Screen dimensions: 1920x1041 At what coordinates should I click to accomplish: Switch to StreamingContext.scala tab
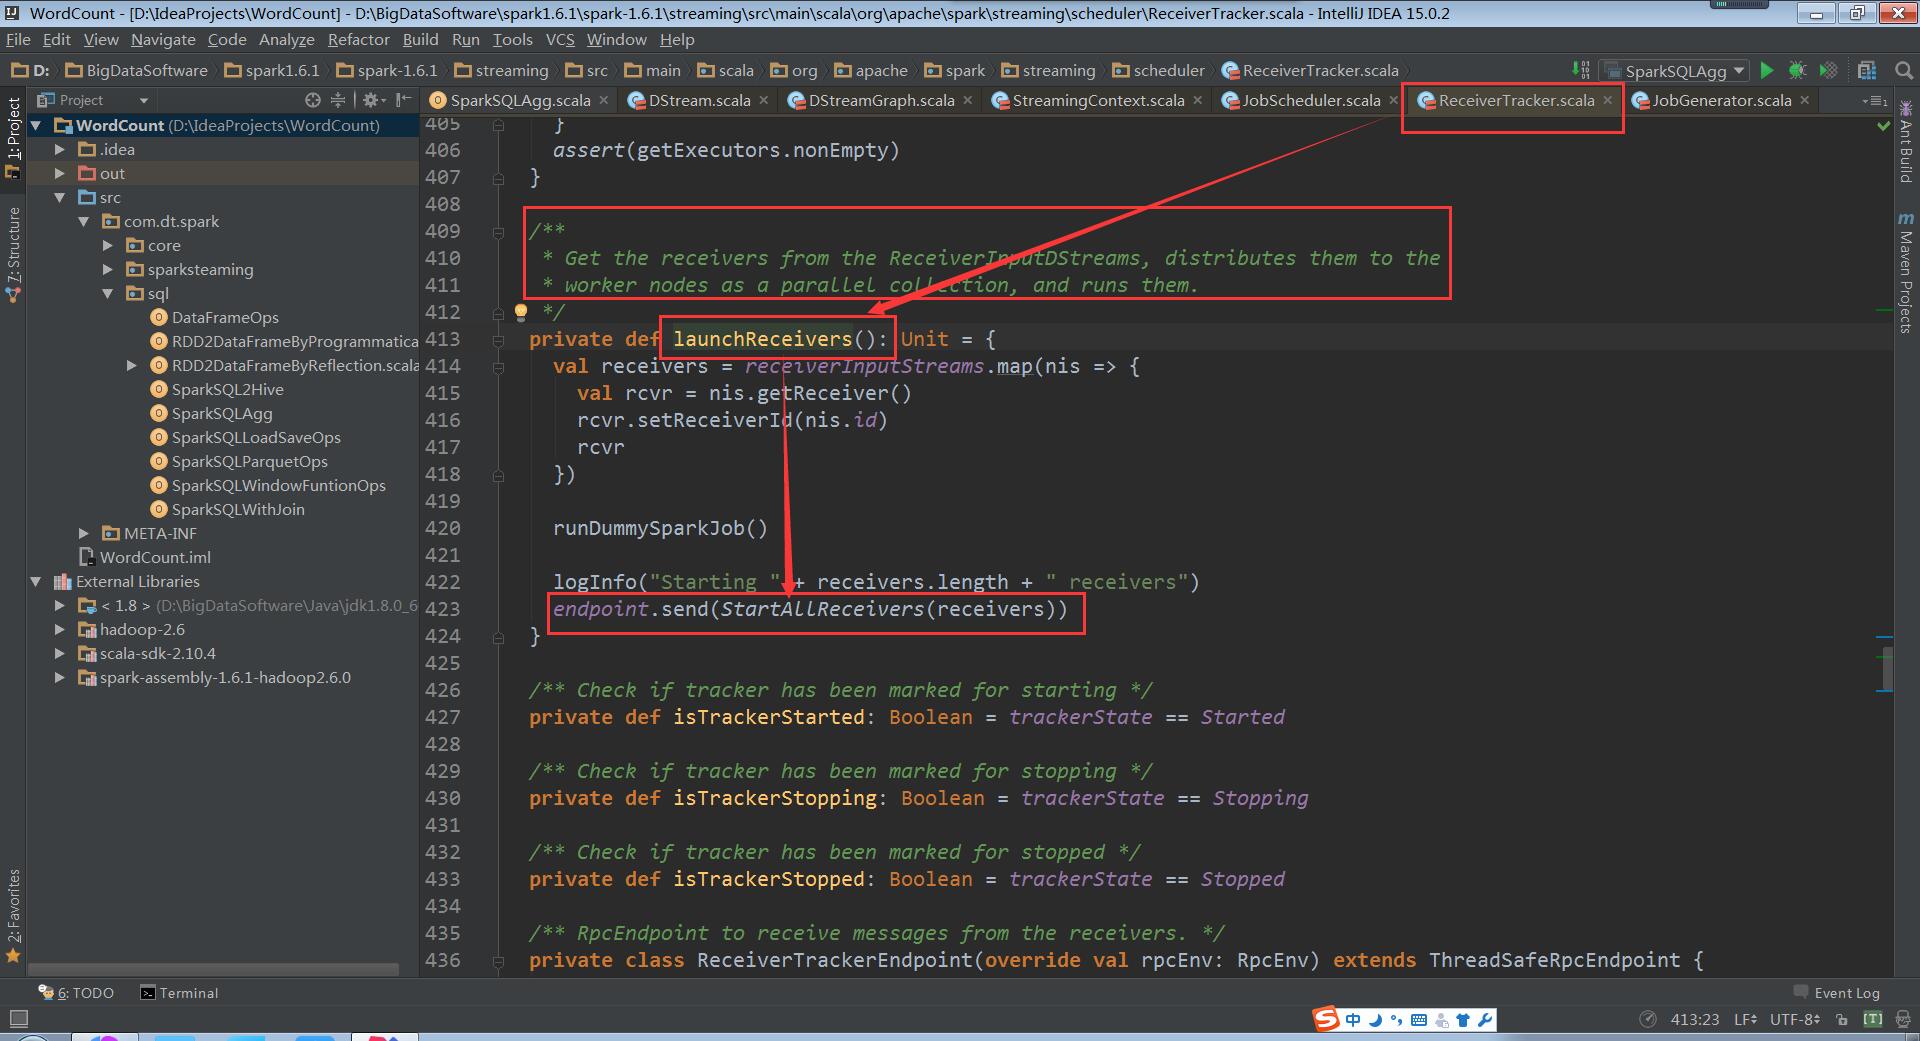(x=1098, y=100)
